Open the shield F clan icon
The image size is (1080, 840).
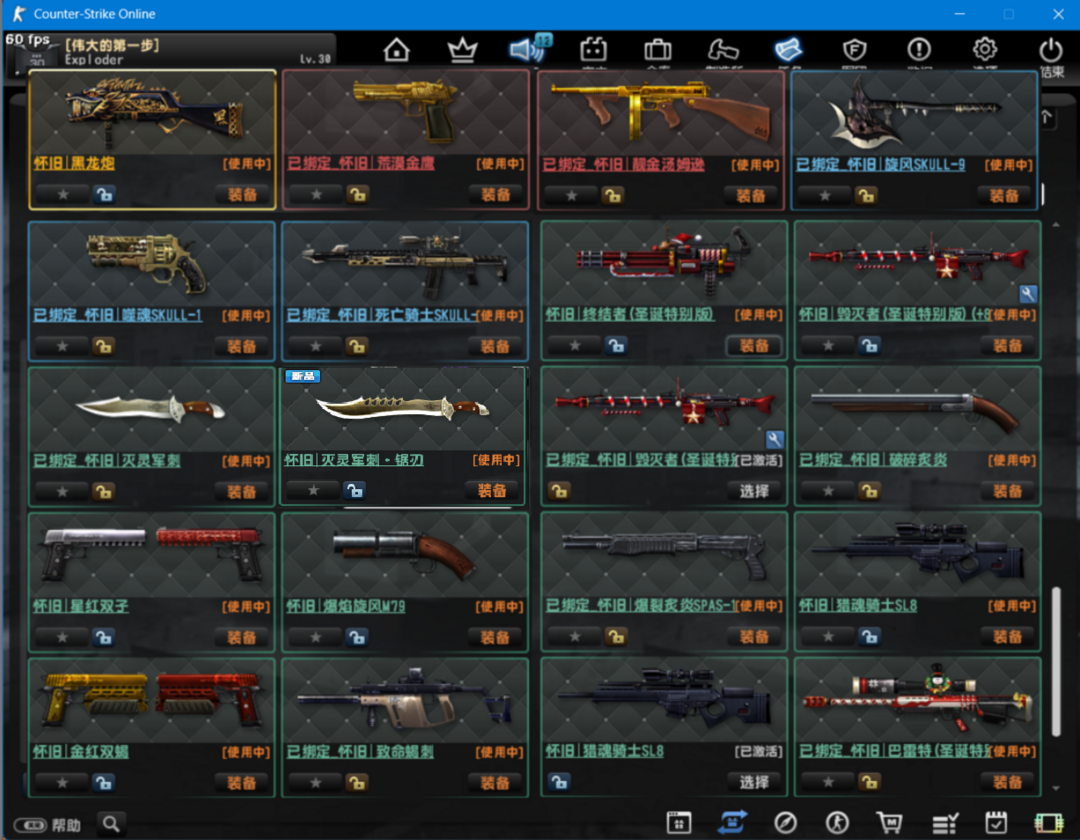(854, 50)
